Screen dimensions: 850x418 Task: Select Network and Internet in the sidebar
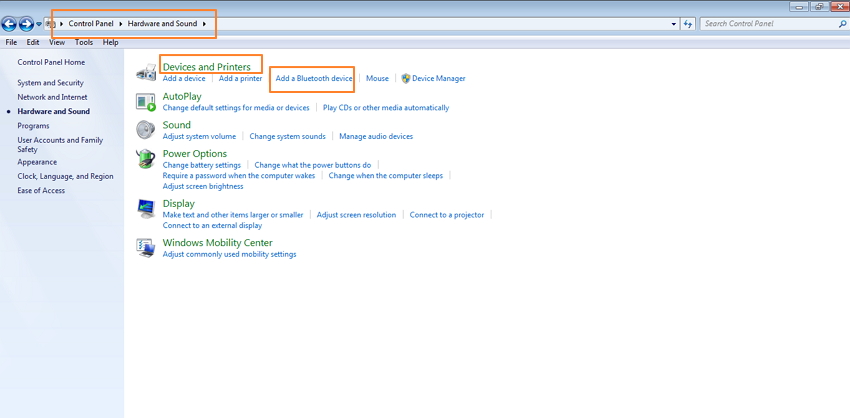pyautogui.click(x=52, y=97)
